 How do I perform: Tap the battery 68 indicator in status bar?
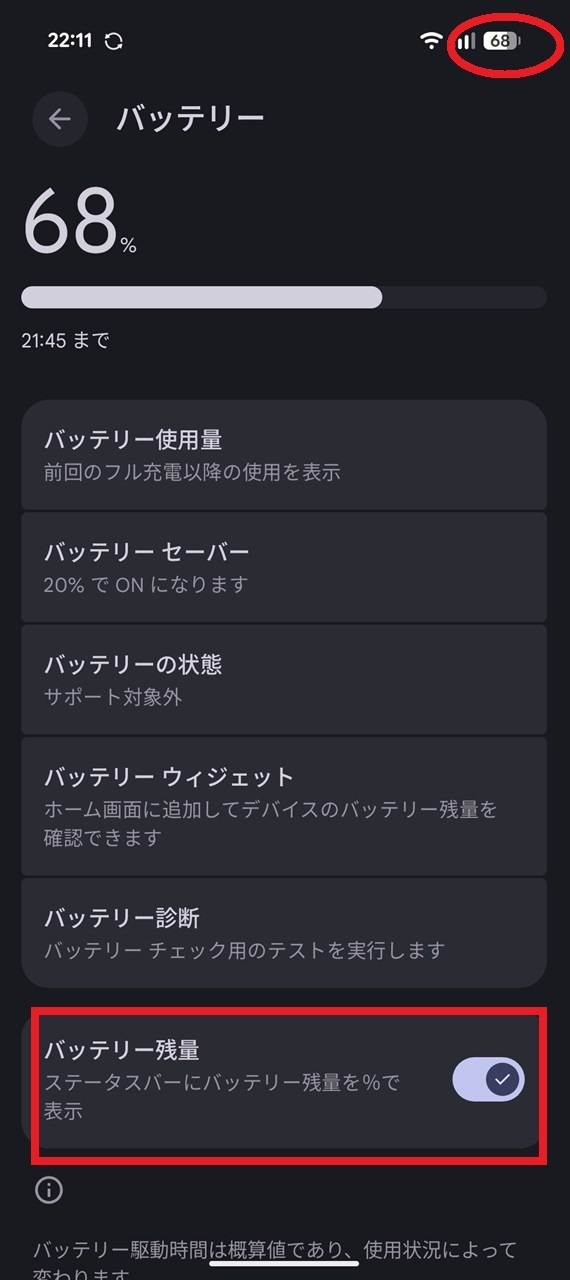pyautogui.click(x=502, y=41)
